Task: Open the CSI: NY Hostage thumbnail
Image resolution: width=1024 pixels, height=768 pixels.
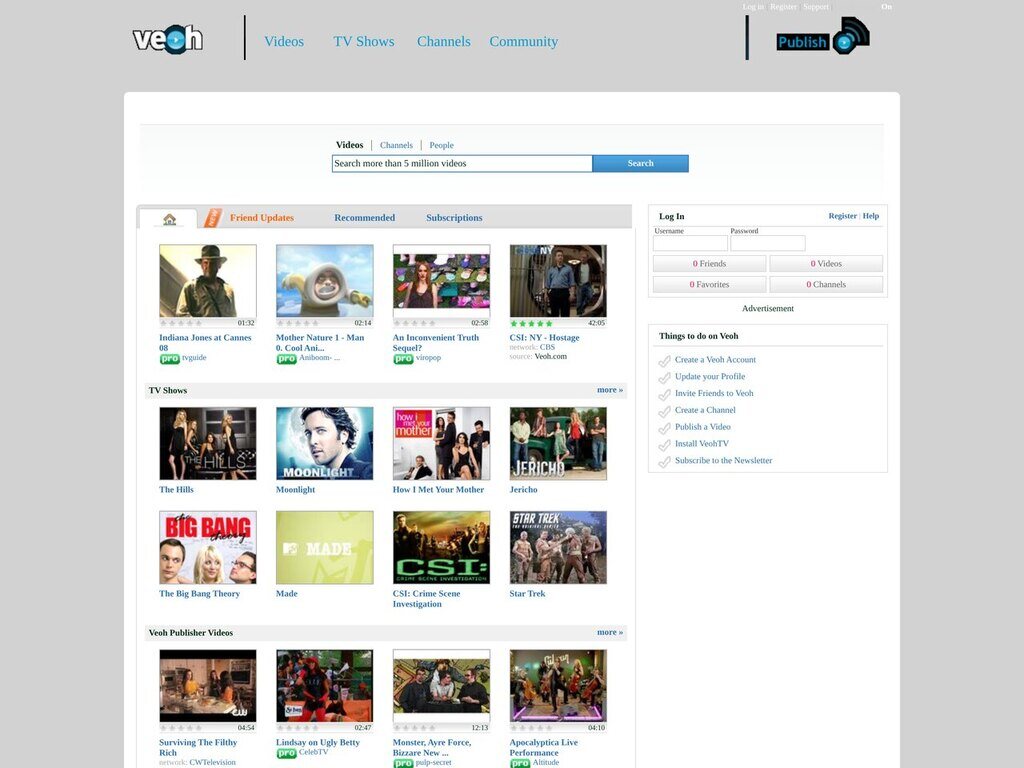Action: [x=558, y=281]
